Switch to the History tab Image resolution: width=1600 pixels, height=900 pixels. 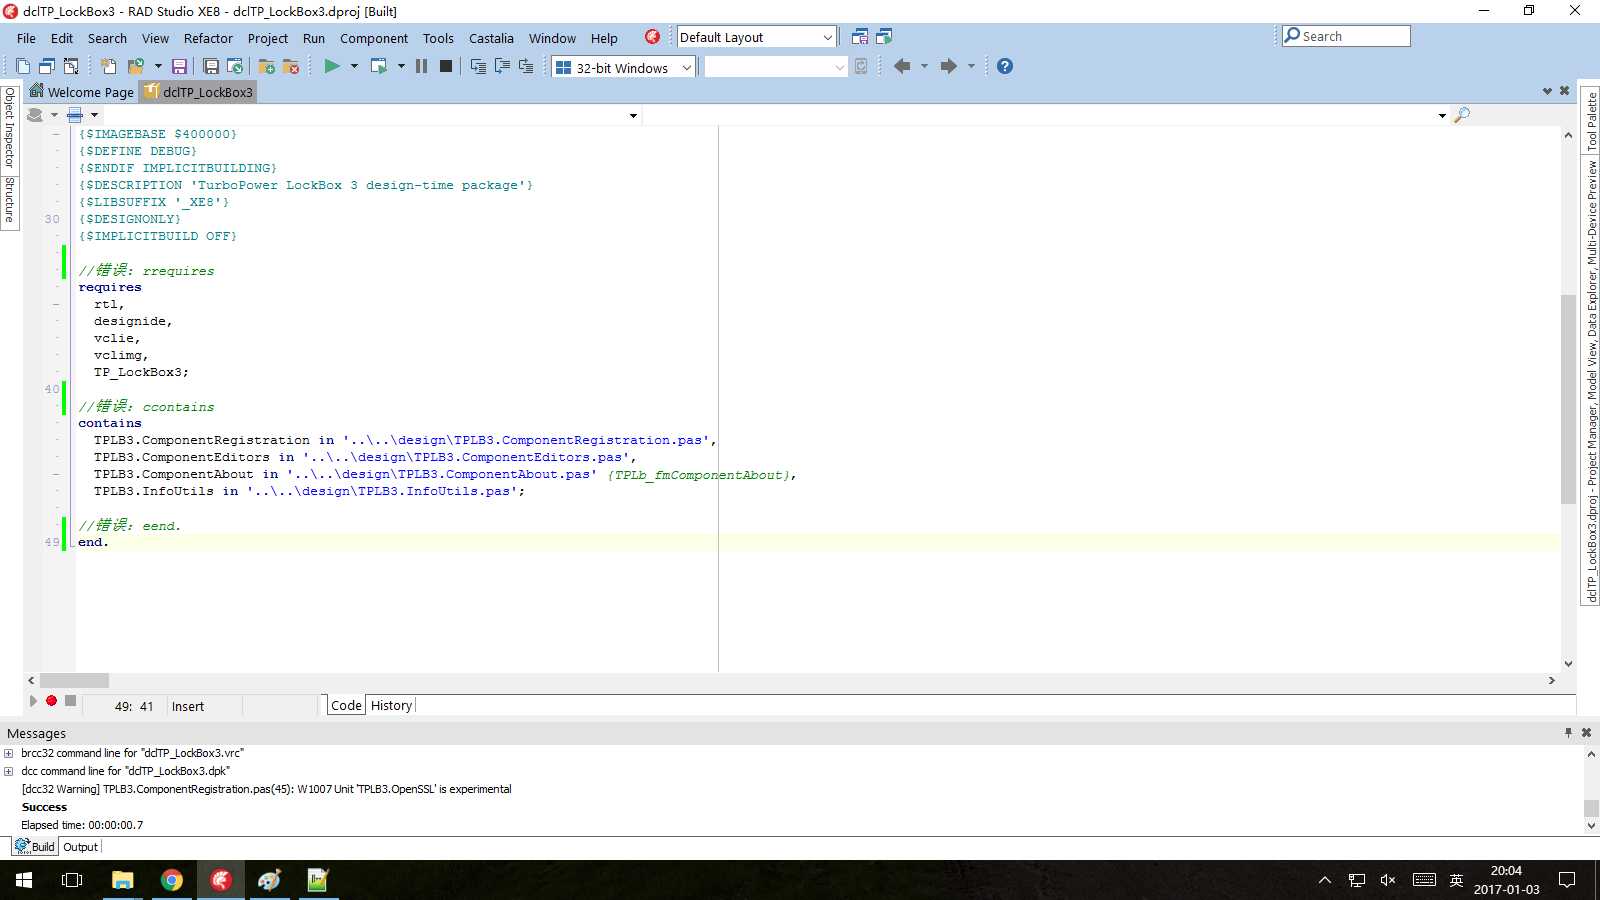click(391, 705)
